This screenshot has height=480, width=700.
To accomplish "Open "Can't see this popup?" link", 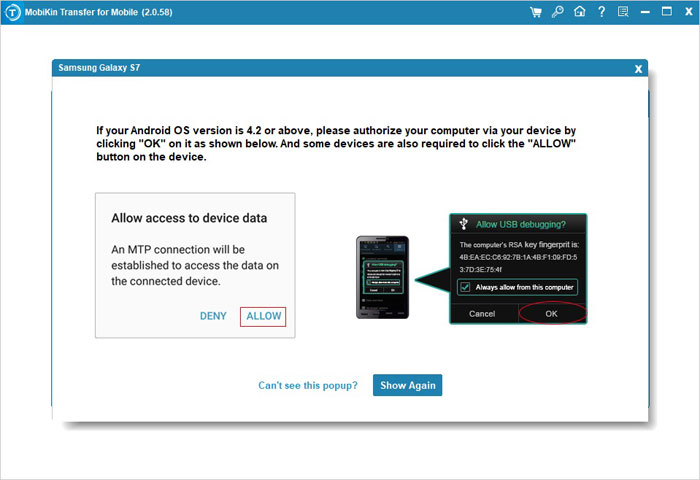I will coord(308,385).
